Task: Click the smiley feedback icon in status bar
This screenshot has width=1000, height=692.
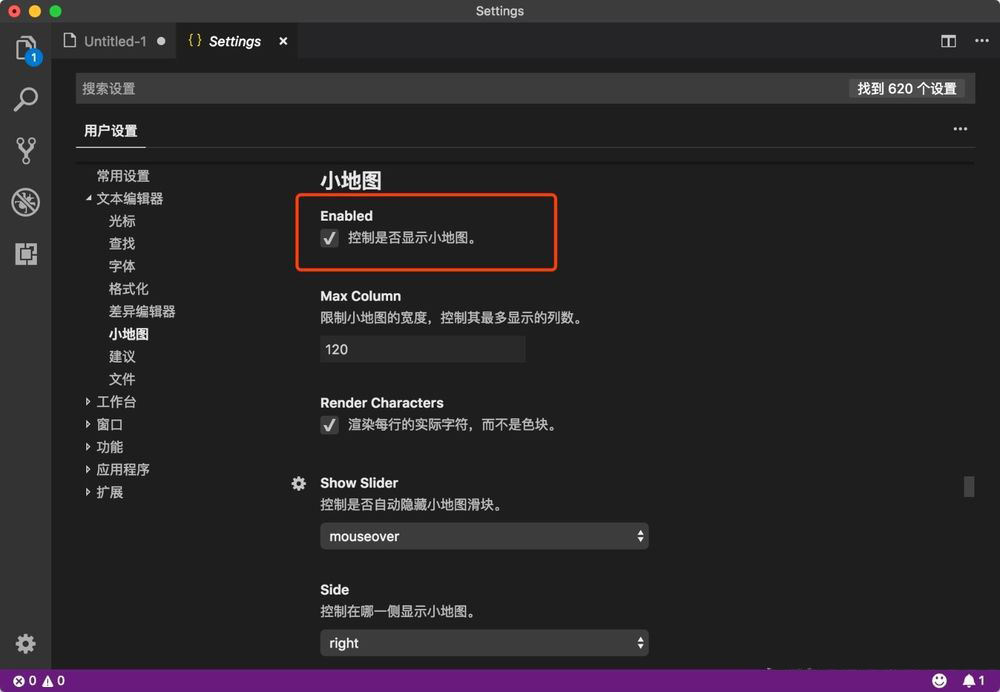Action: [938, 679]
